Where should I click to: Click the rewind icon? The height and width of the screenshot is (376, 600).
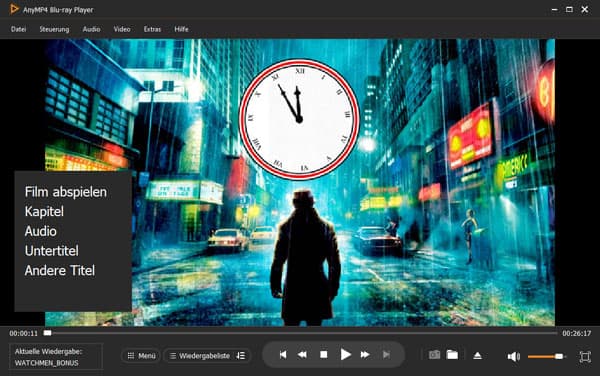[302, 355]
